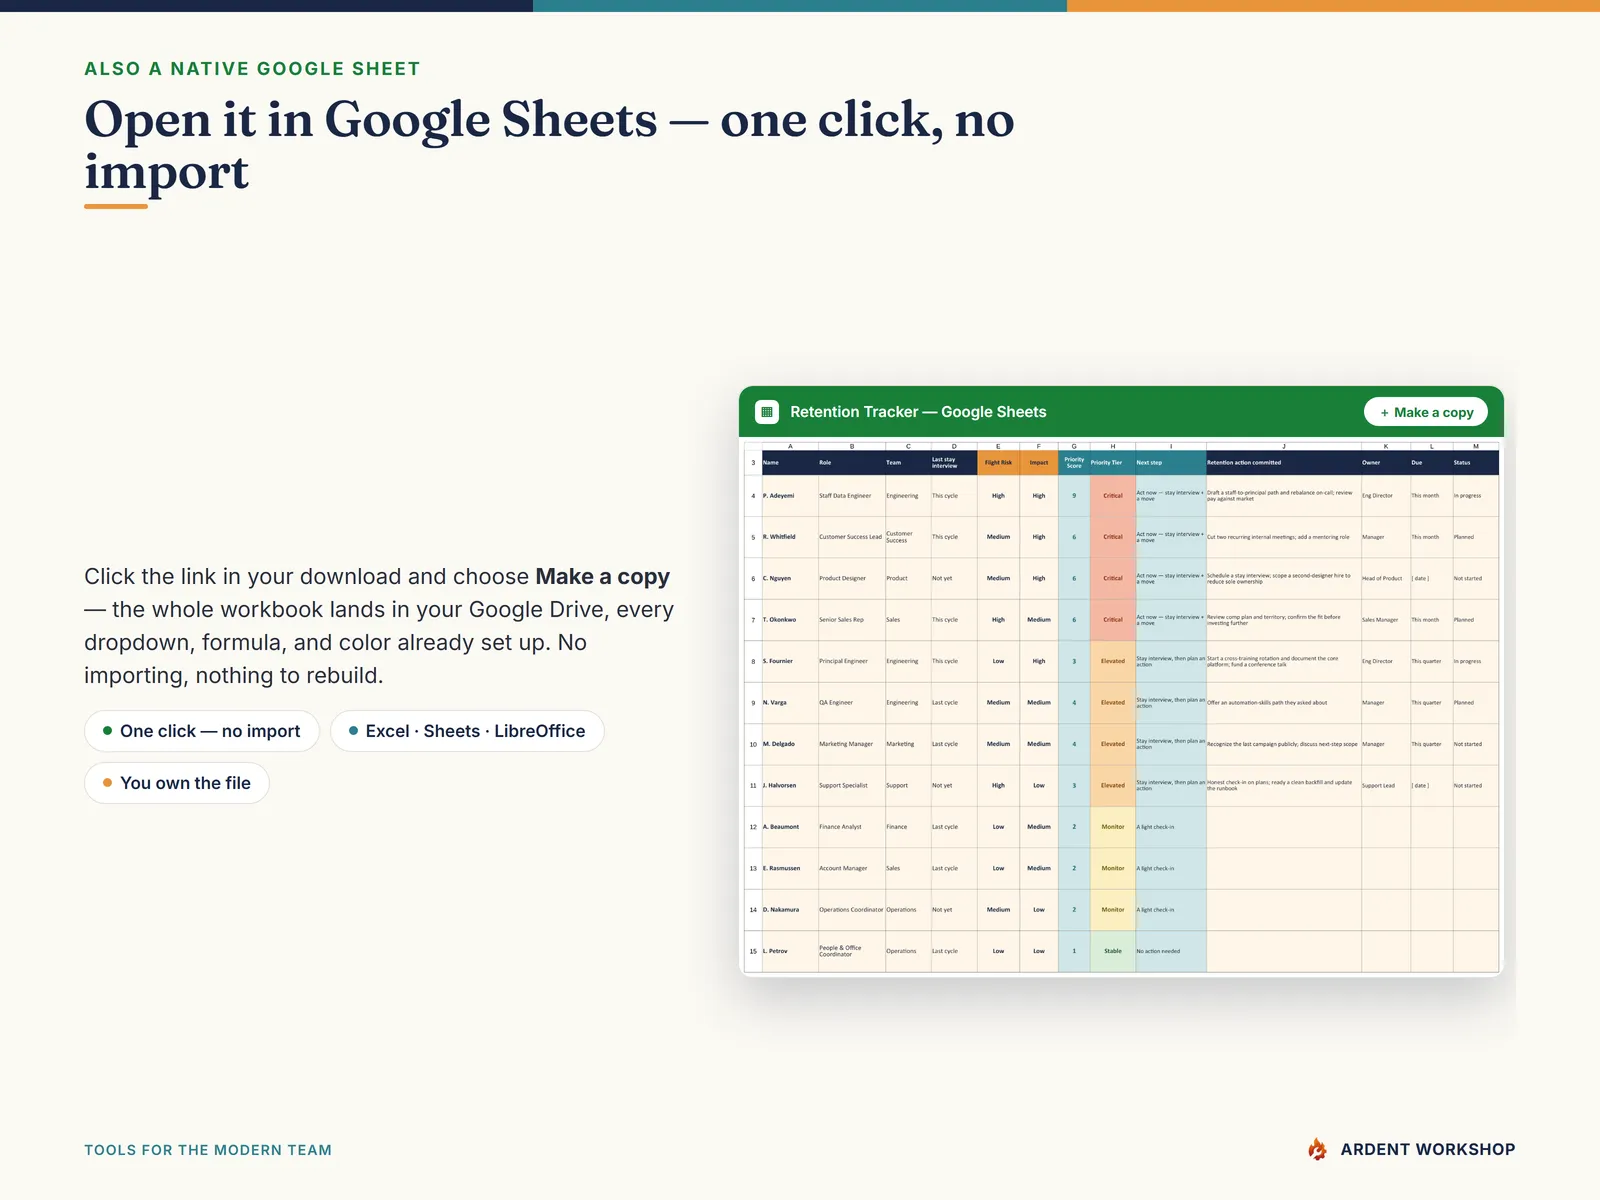The image size is (1600, 1200).
Task: Select the 'Status' header cell
Action: click(1475, 462)
